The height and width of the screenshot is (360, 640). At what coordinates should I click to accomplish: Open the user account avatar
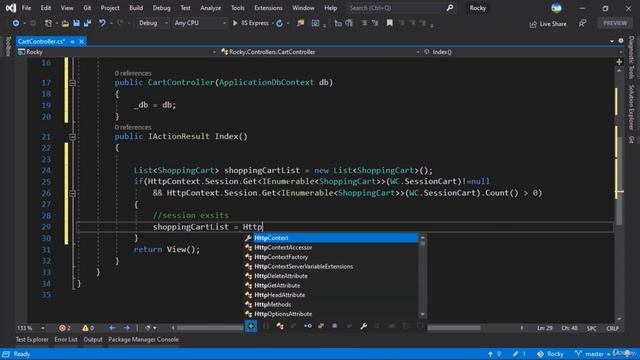point(556,8)
